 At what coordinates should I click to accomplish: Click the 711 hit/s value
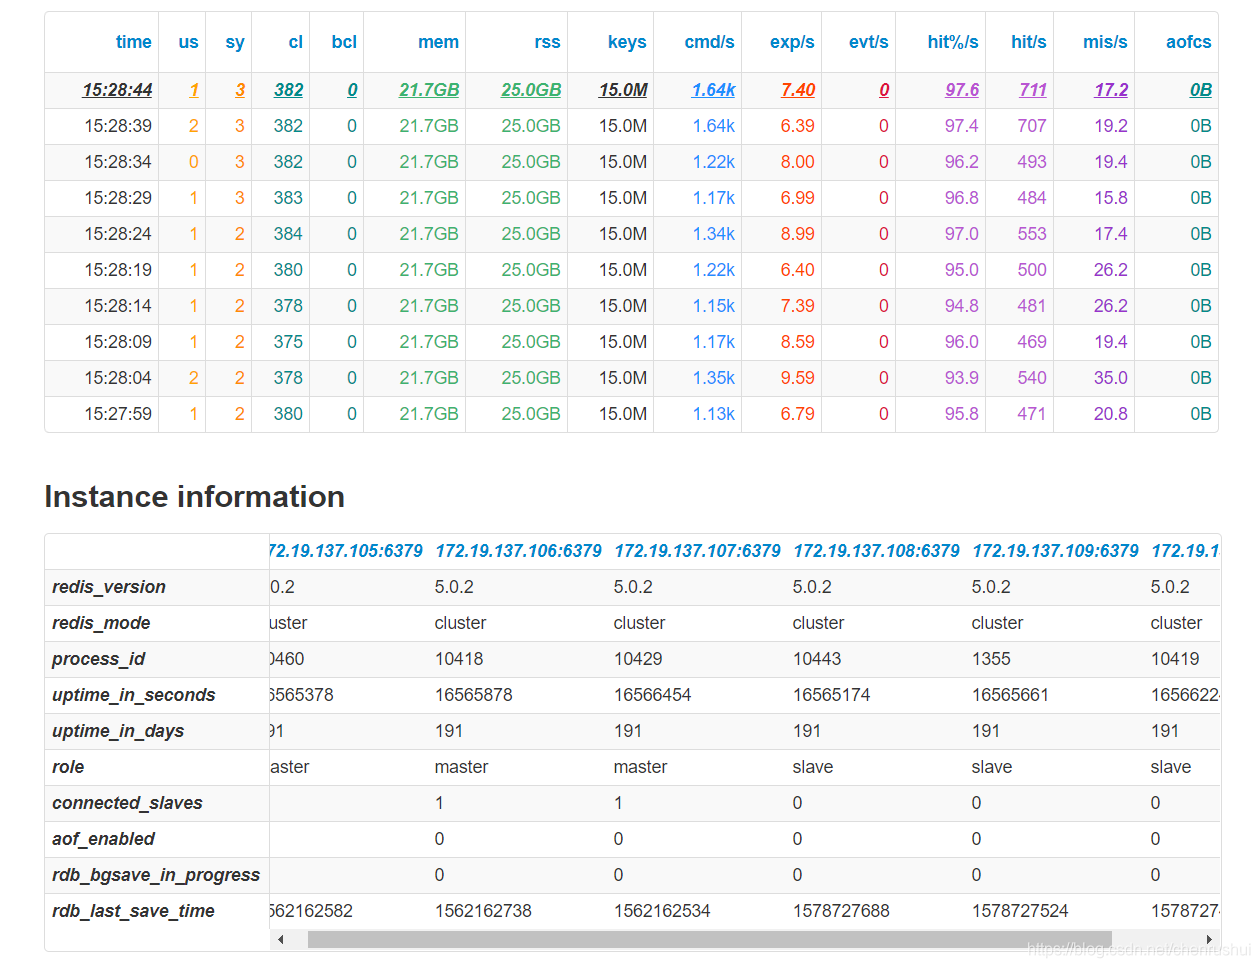point(1033,90)
